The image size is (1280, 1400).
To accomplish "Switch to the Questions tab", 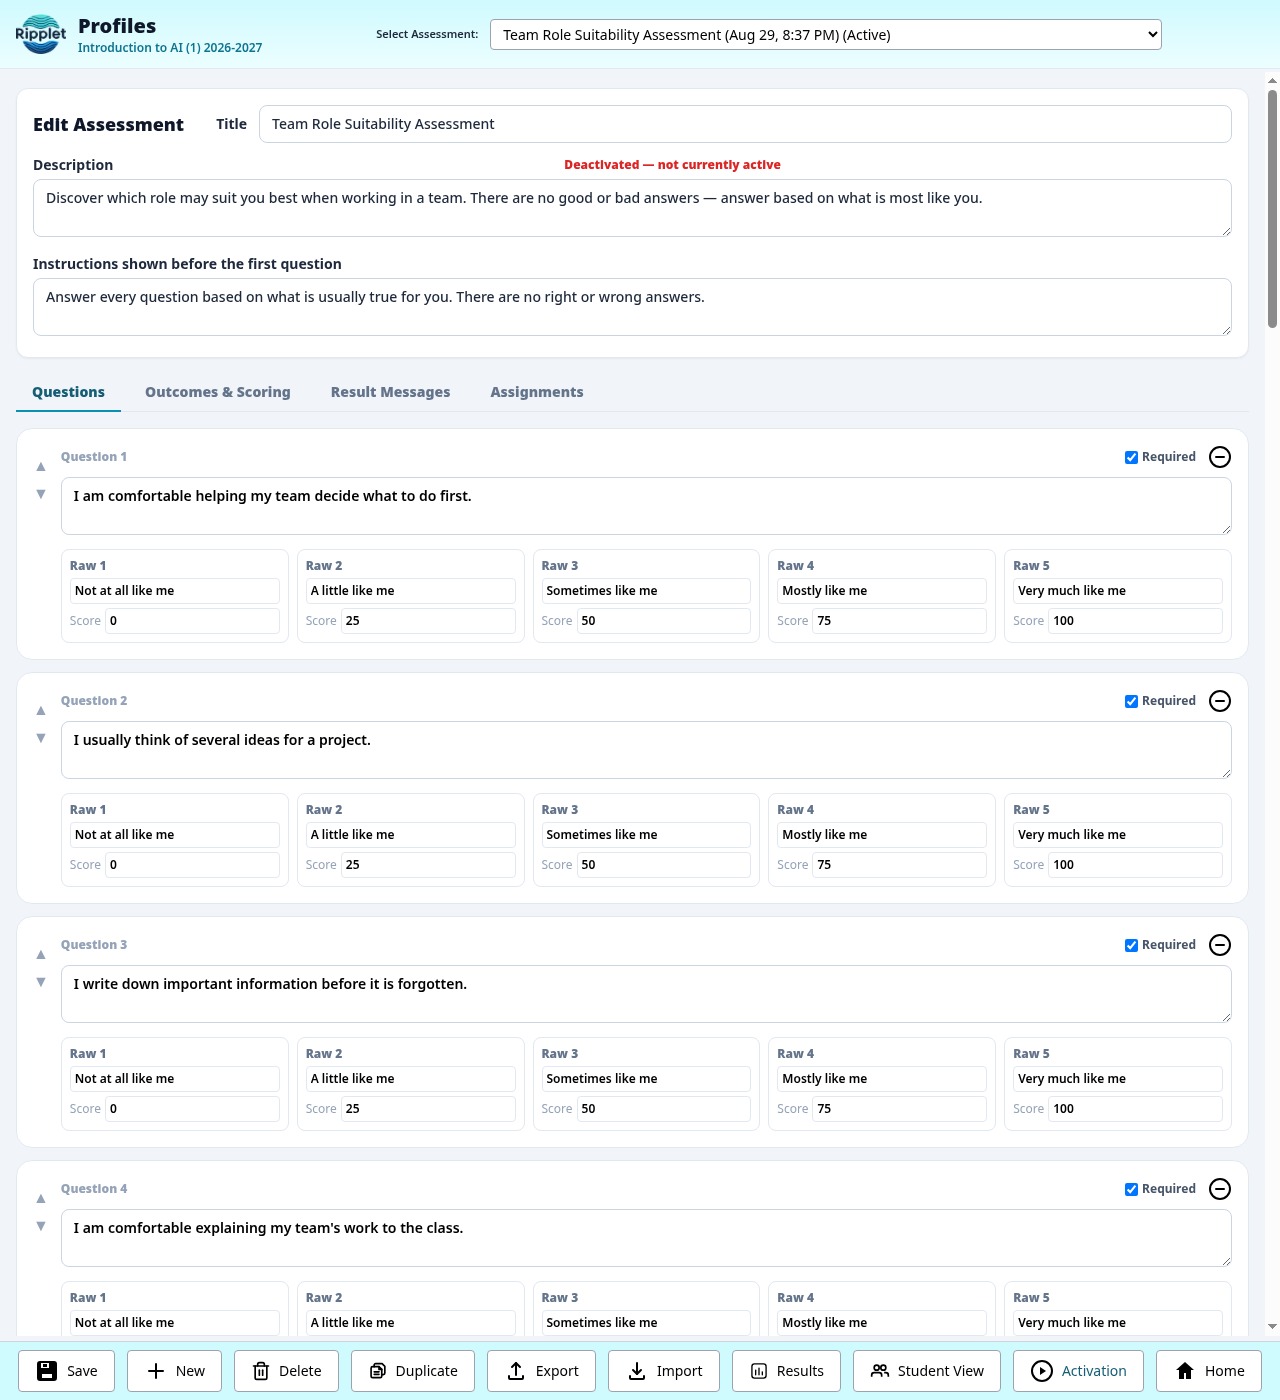I will (68, 392).
